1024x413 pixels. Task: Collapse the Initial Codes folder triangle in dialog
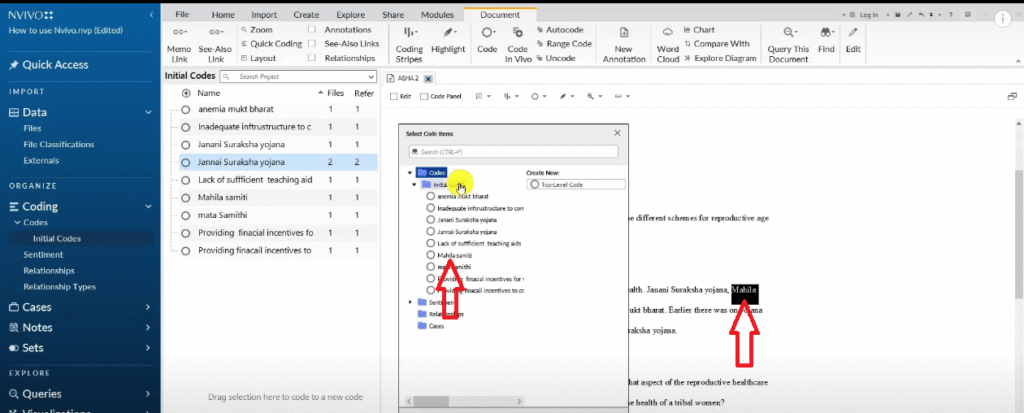tap(415, 185)
